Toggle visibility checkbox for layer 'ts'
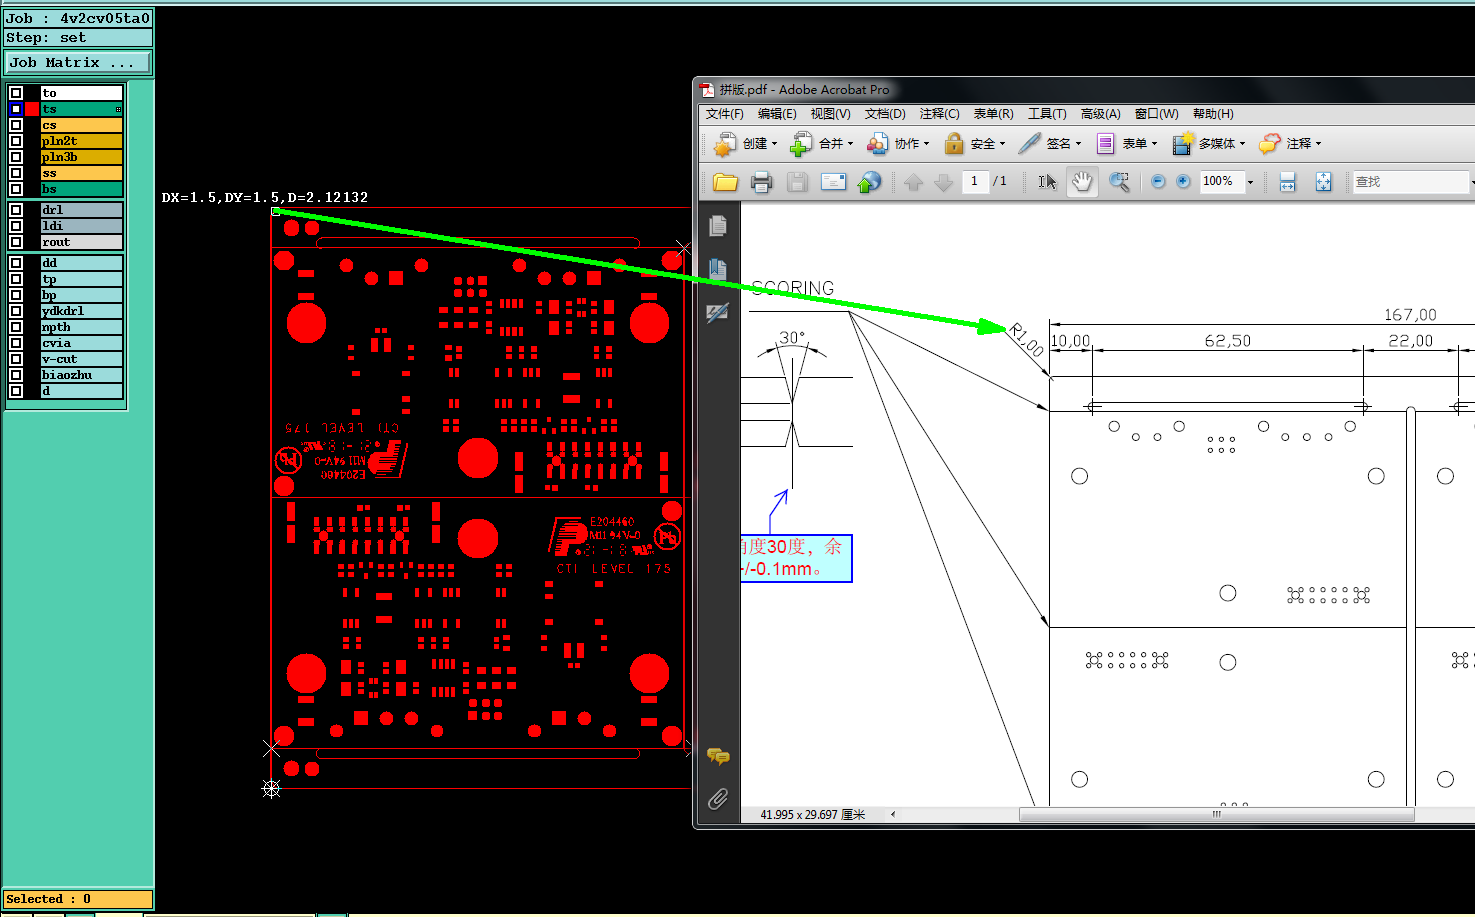Viewport: 1475px width, 917px height. [16, 109]
